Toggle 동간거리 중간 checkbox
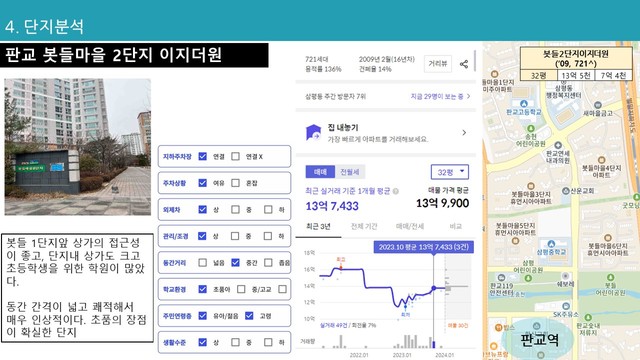Screen dimensions: 640x360 point(236,262)
